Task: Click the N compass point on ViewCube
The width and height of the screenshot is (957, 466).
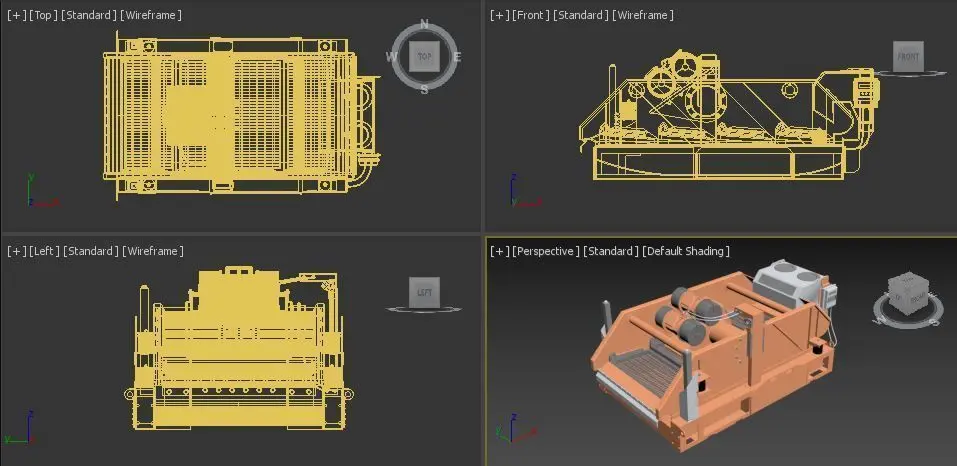Action: 424,25
